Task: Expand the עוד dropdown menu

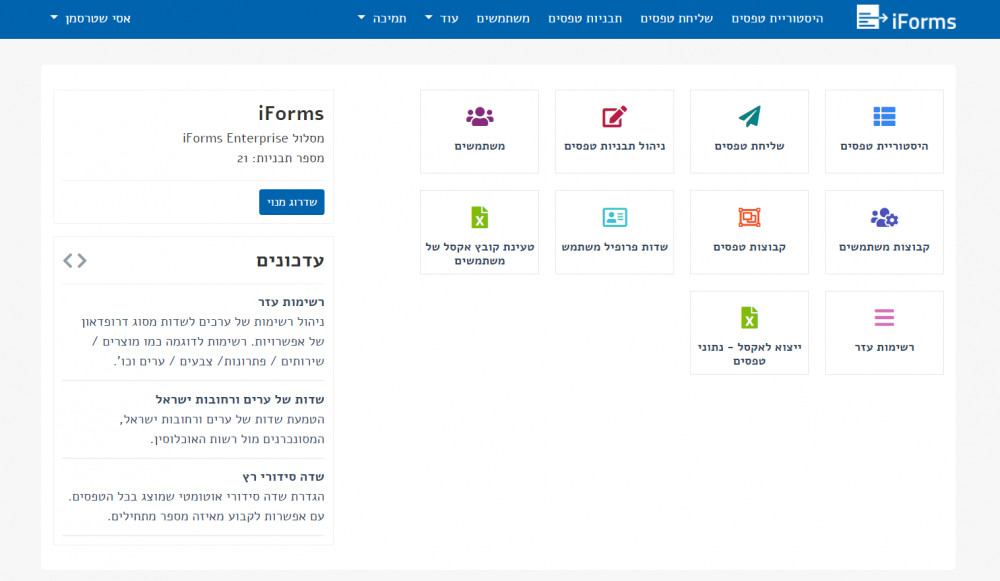Action: 442,18
